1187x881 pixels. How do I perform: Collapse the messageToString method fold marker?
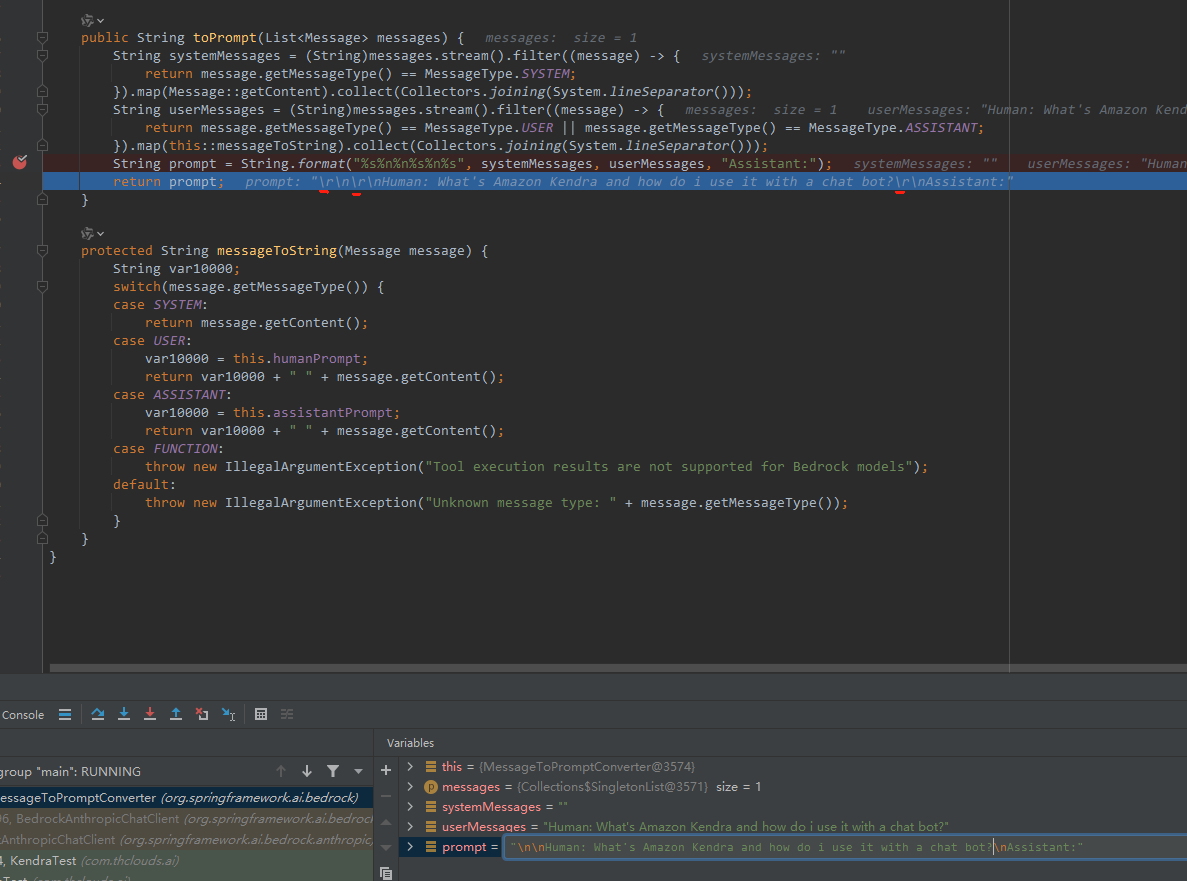(x=42, y=251)
